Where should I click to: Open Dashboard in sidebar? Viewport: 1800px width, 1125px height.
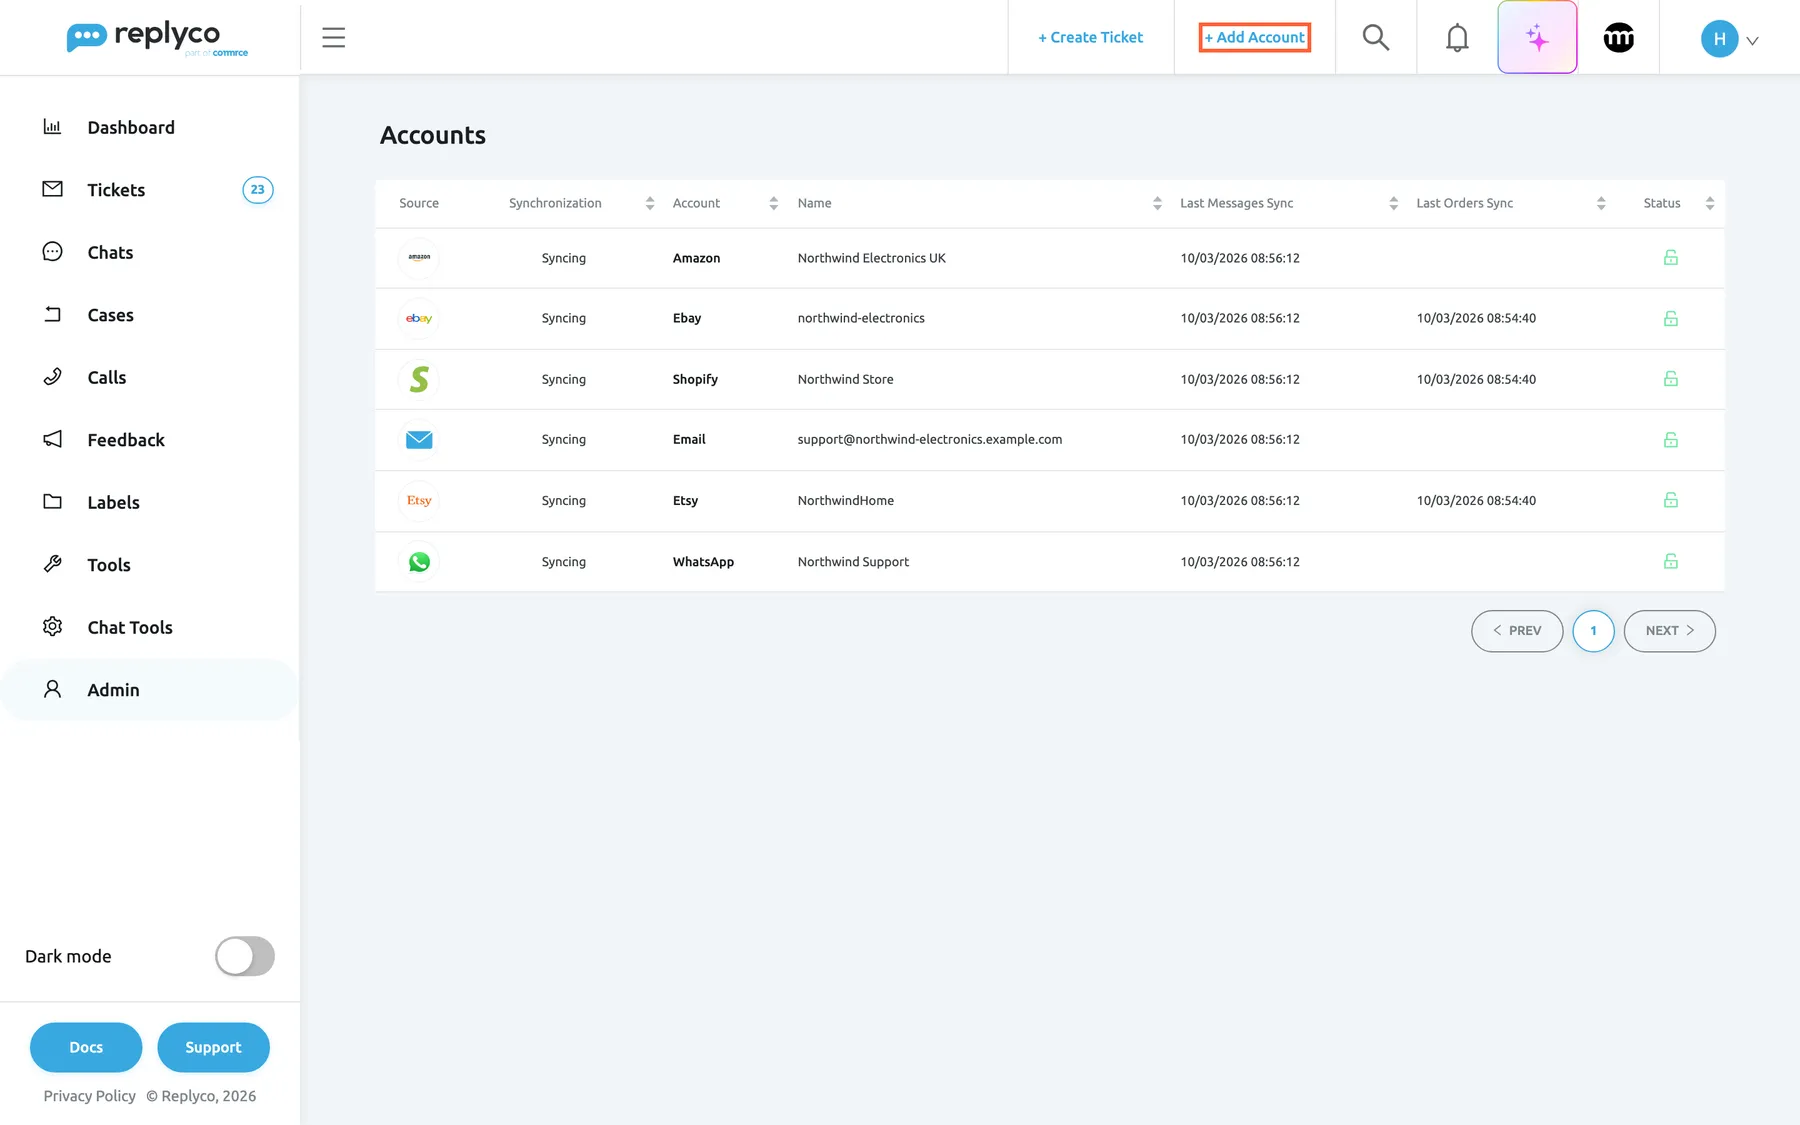pos(150,127)
